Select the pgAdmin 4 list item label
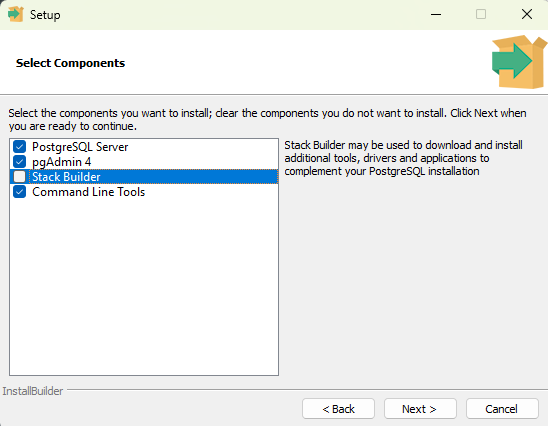Screen dimensions: 548x426 (62, 162)
